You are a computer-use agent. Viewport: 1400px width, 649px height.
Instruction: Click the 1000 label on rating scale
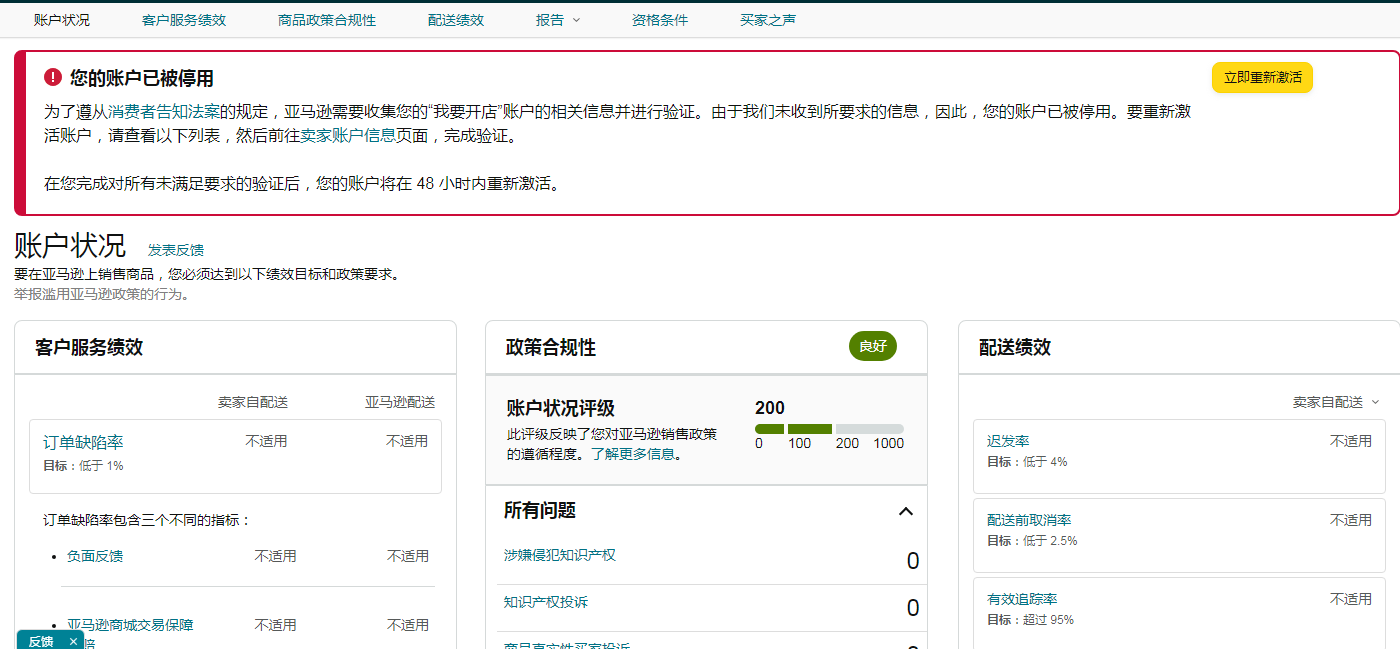pos(889,443)
